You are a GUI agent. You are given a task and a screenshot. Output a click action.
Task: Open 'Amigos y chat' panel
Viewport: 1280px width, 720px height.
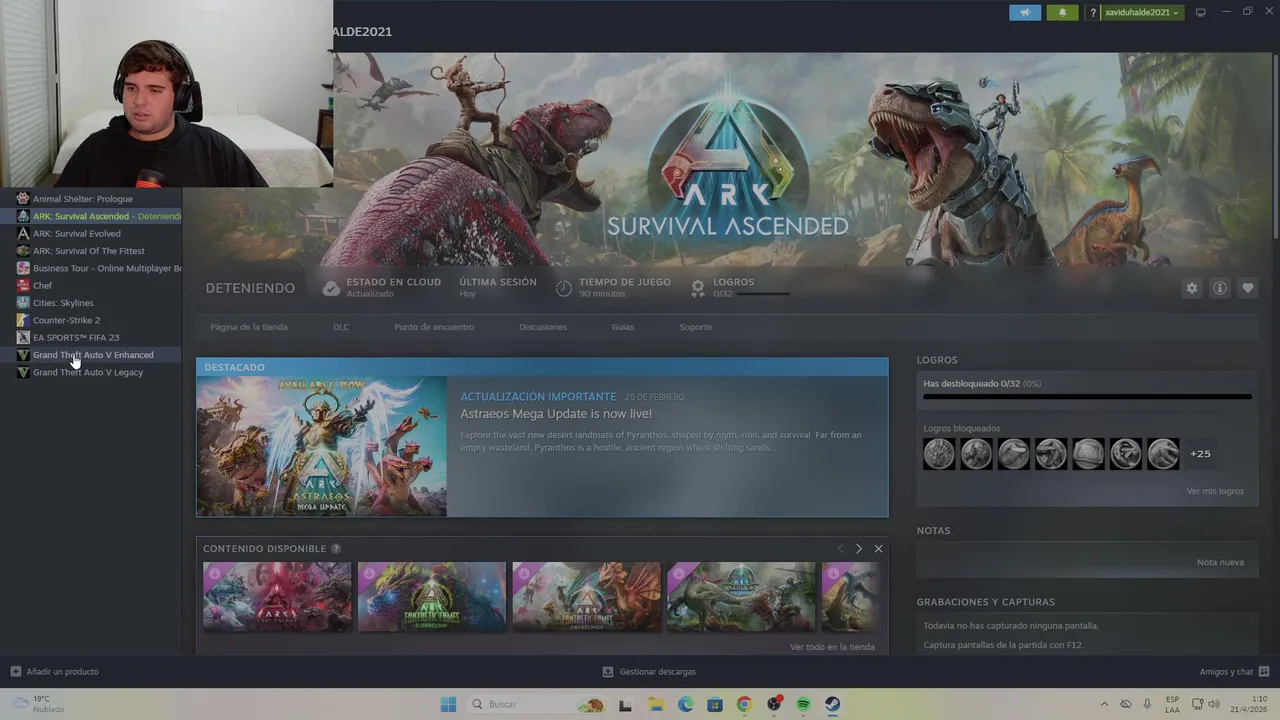(x=1234, y=672)
